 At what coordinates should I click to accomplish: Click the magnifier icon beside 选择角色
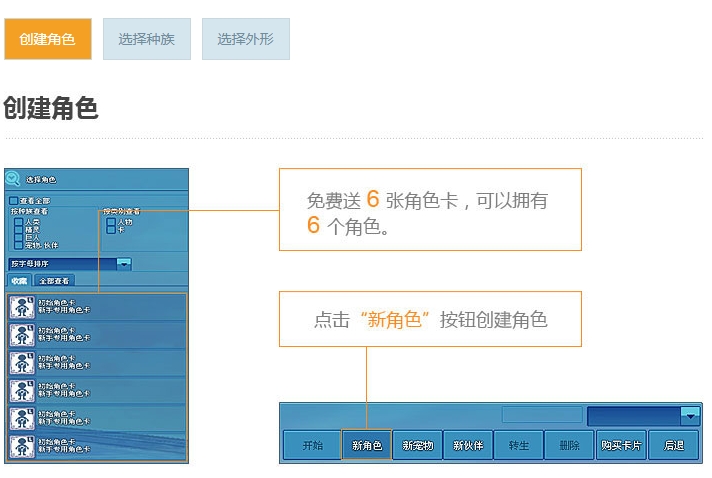tap(13, 180)
